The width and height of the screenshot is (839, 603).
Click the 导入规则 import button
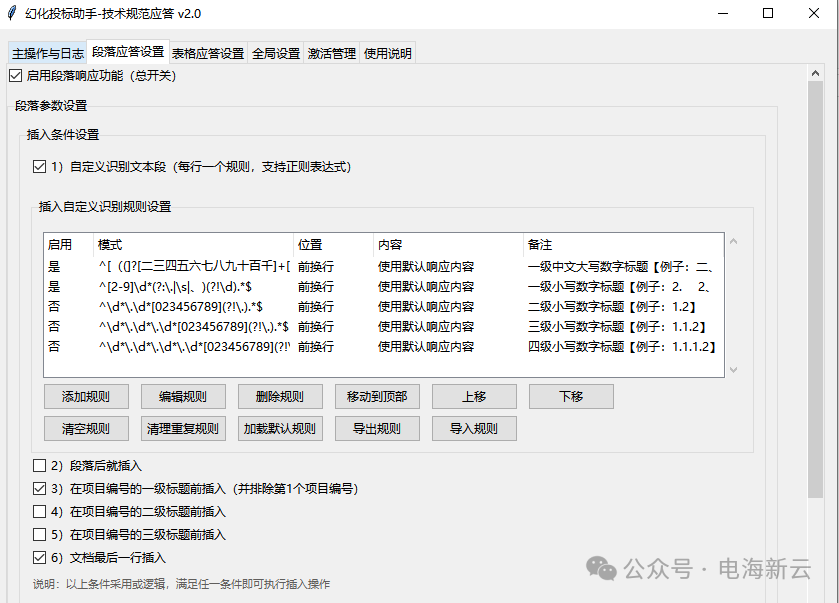click(x=474, y=428)
